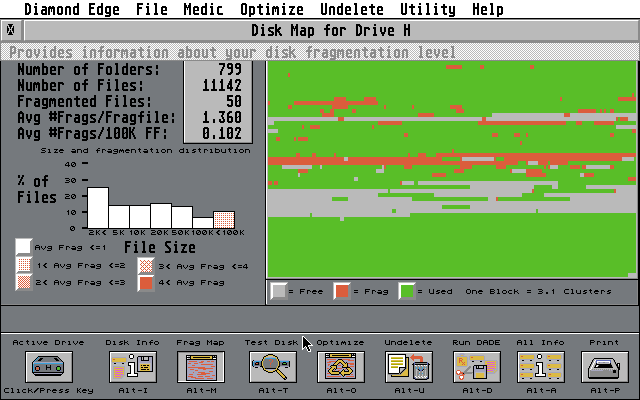Image resolution: width=640 pixels, height=400 pixels.
Task: Click the Avg Frag <=1 white swatch
Action: 23,247
